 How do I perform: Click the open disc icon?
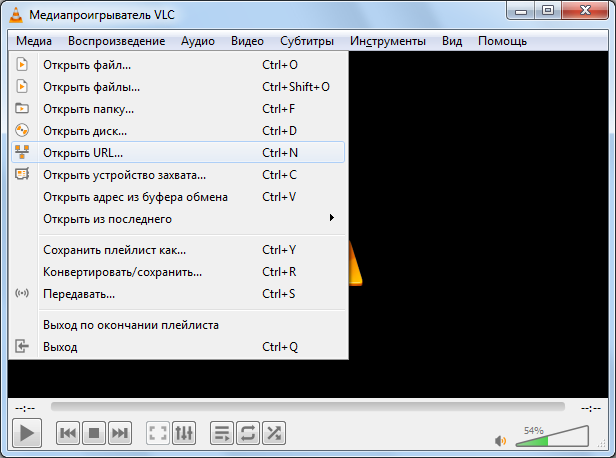point(22,131)
